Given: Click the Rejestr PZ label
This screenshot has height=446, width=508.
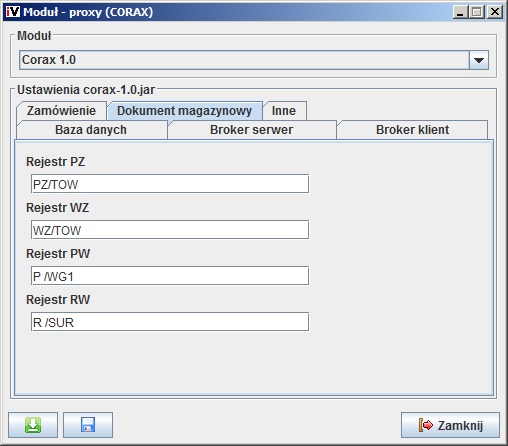Looking at the screenshot, I should (56, 162).
